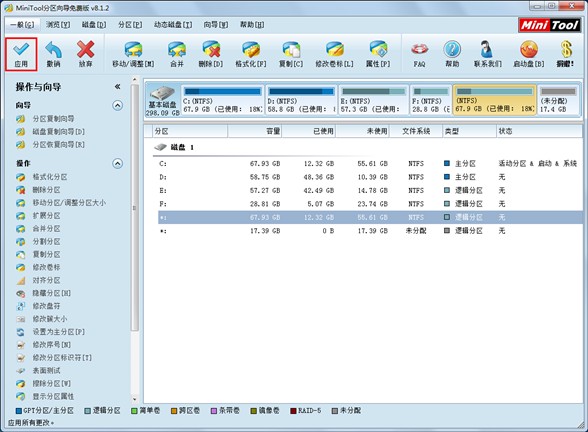
Task: Select the 未分配 17.4 GB block in disk map
Action: point(558,100)
